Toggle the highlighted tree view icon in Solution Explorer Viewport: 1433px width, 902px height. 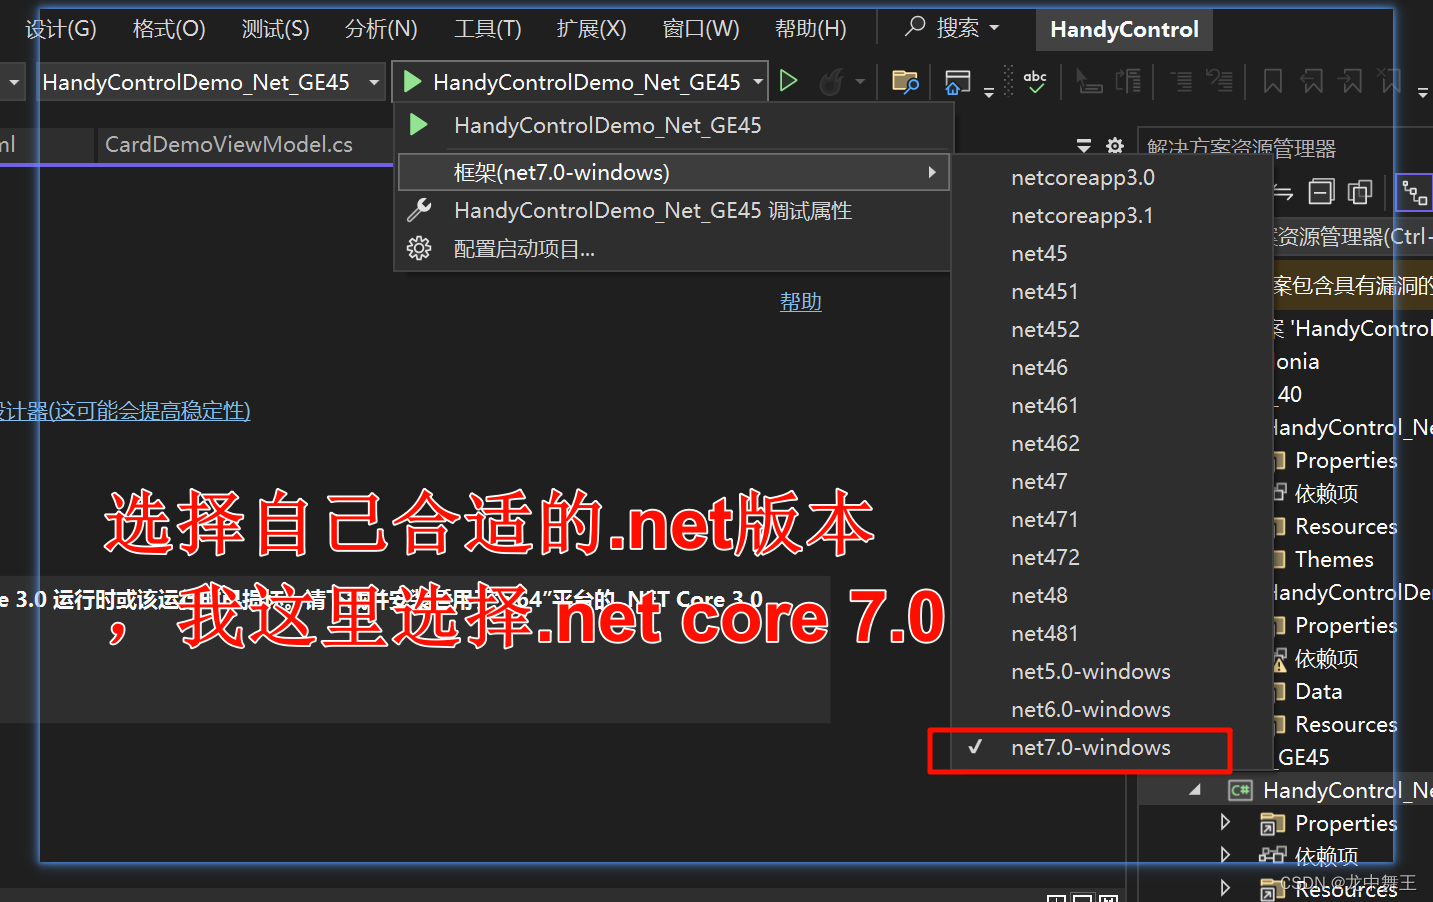tap(1414, 192)
